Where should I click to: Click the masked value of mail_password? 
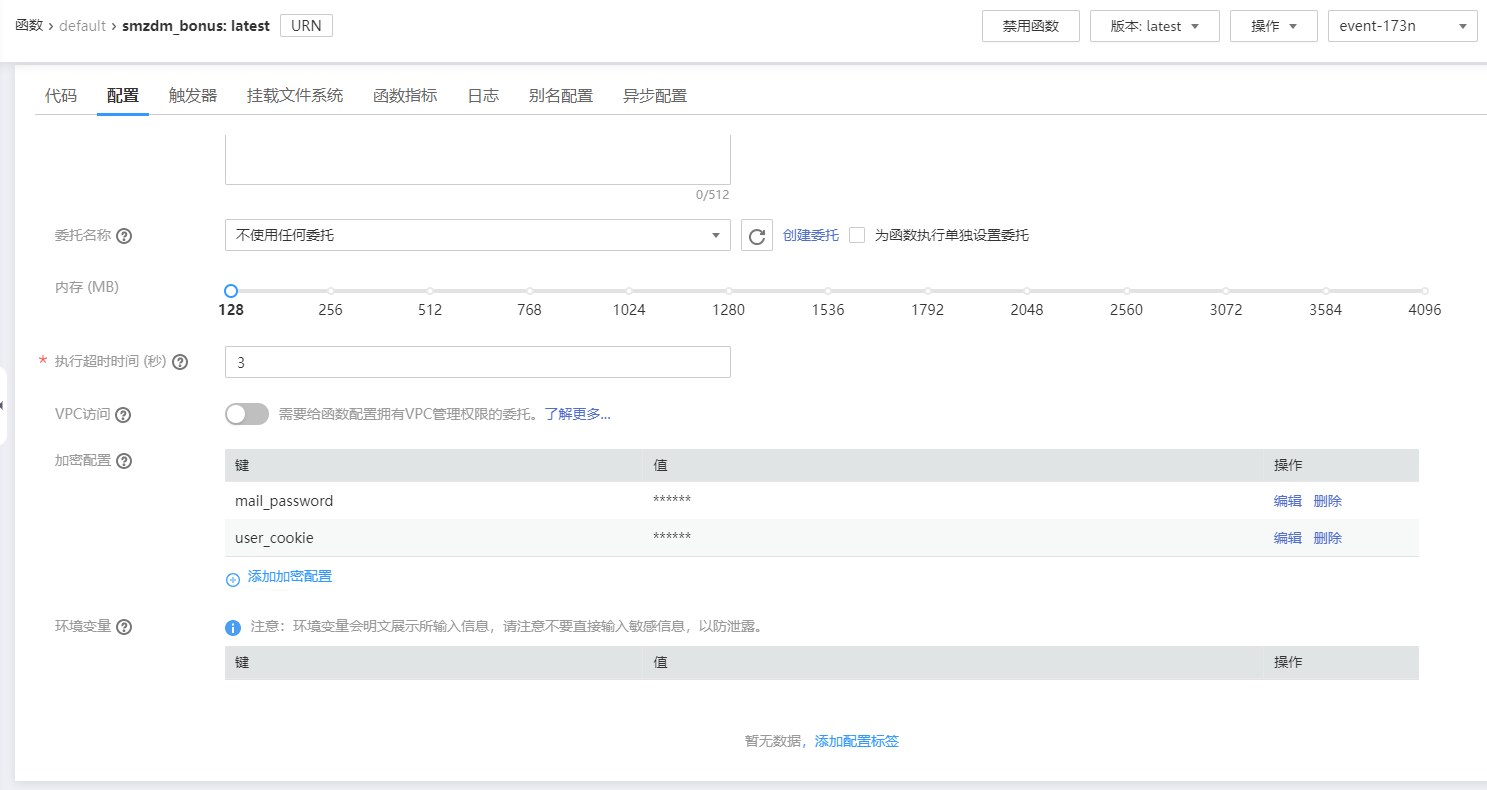(x=672, y=501)
